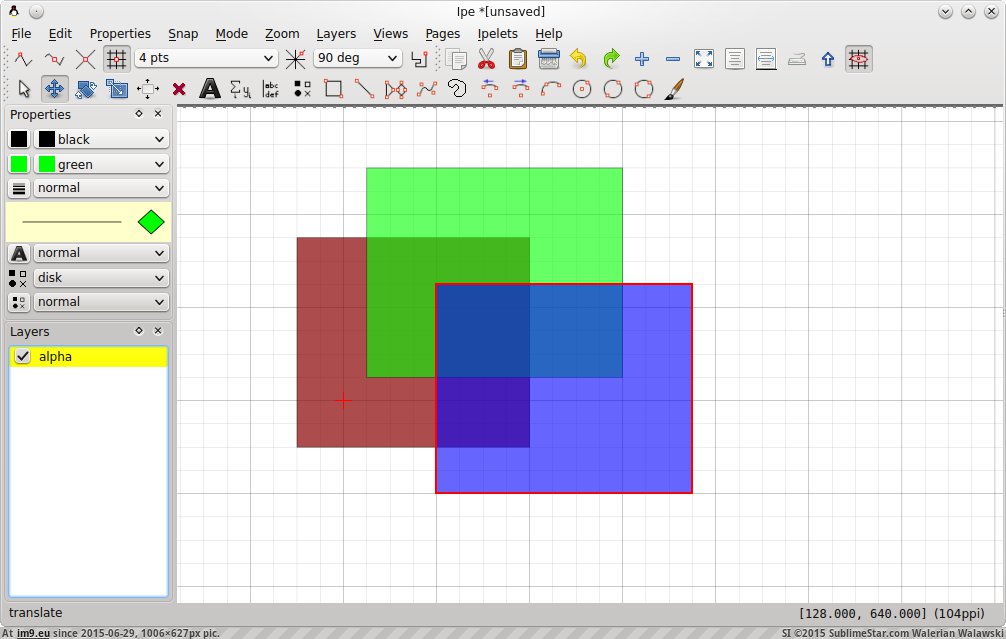Click the scissors Cut icon
The image size is (1006, 639).
(x=486, y=59)
